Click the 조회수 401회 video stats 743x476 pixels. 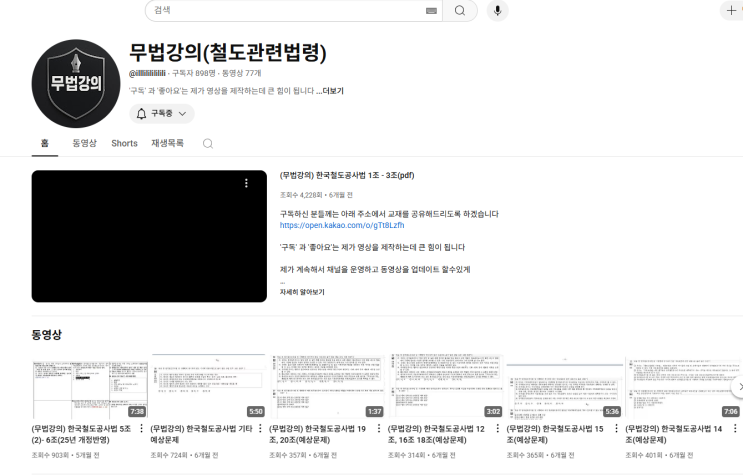click(659, 455)
